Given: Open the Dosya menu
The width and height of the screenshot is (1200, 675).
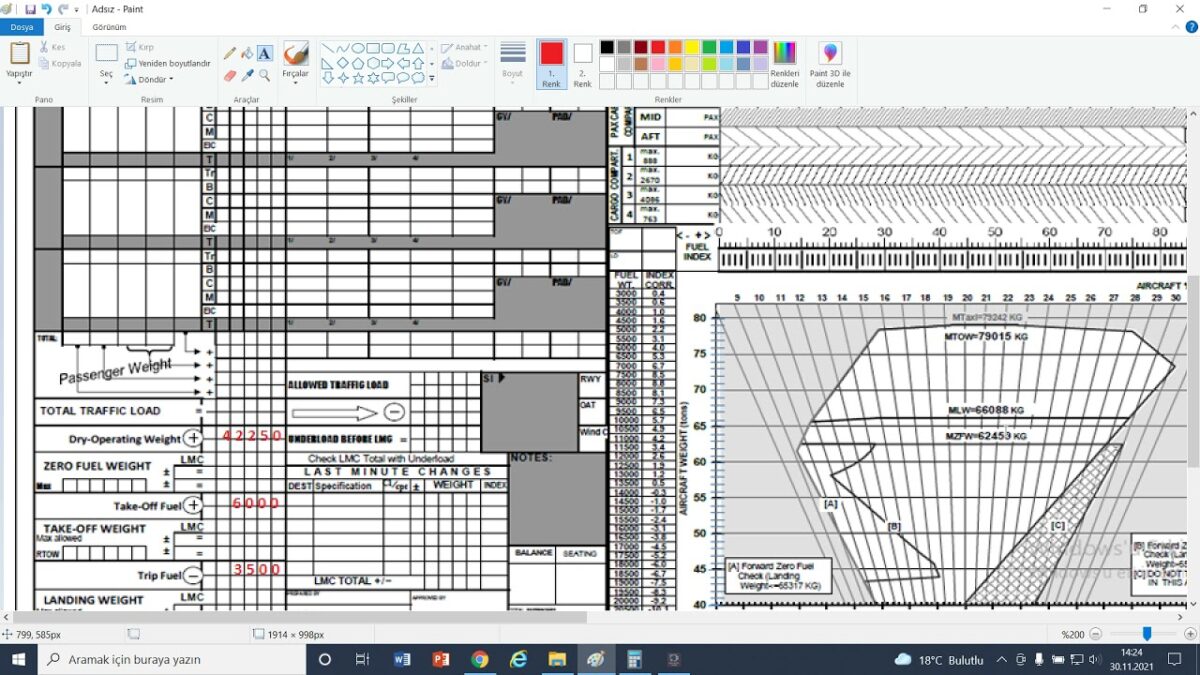Looking at the screenshot, I should point(21,27).
